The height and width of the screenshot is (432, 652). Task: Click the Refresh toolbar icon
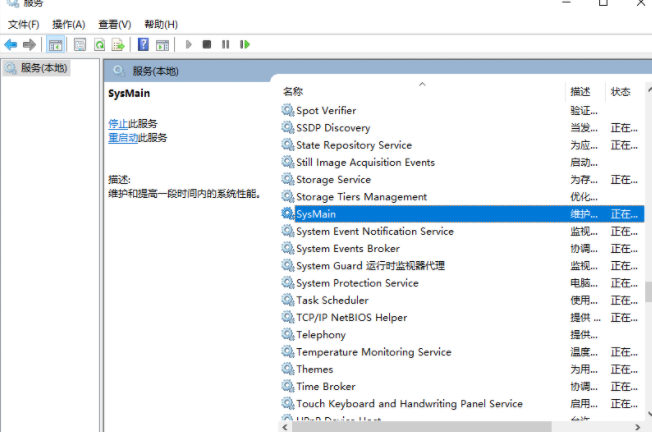(99, 45)
